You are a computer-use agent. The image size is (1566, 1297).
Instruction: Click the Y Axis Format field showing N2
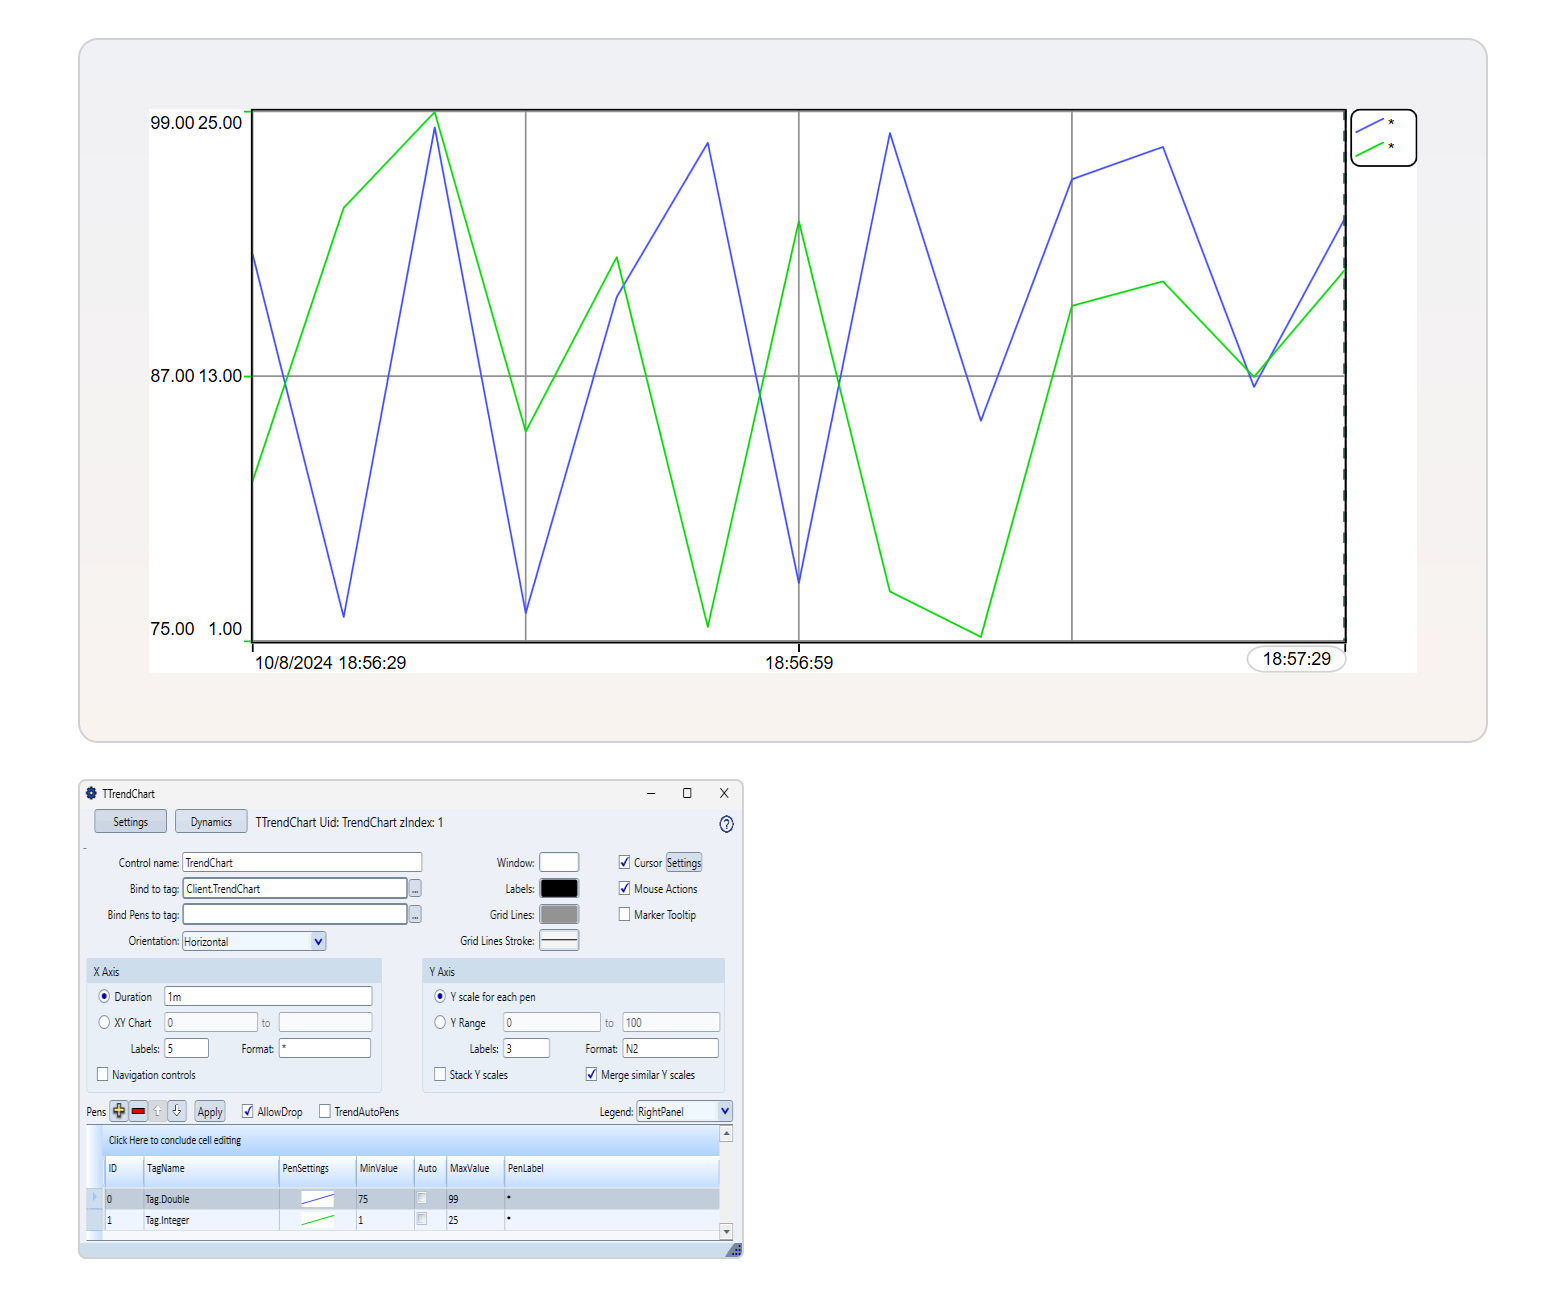(671, 1048)
